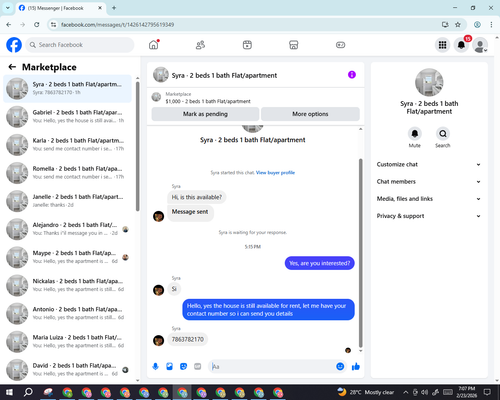Open Maype conversation in list
This screenshot has height=400, width=500.
tap(67, 257)
